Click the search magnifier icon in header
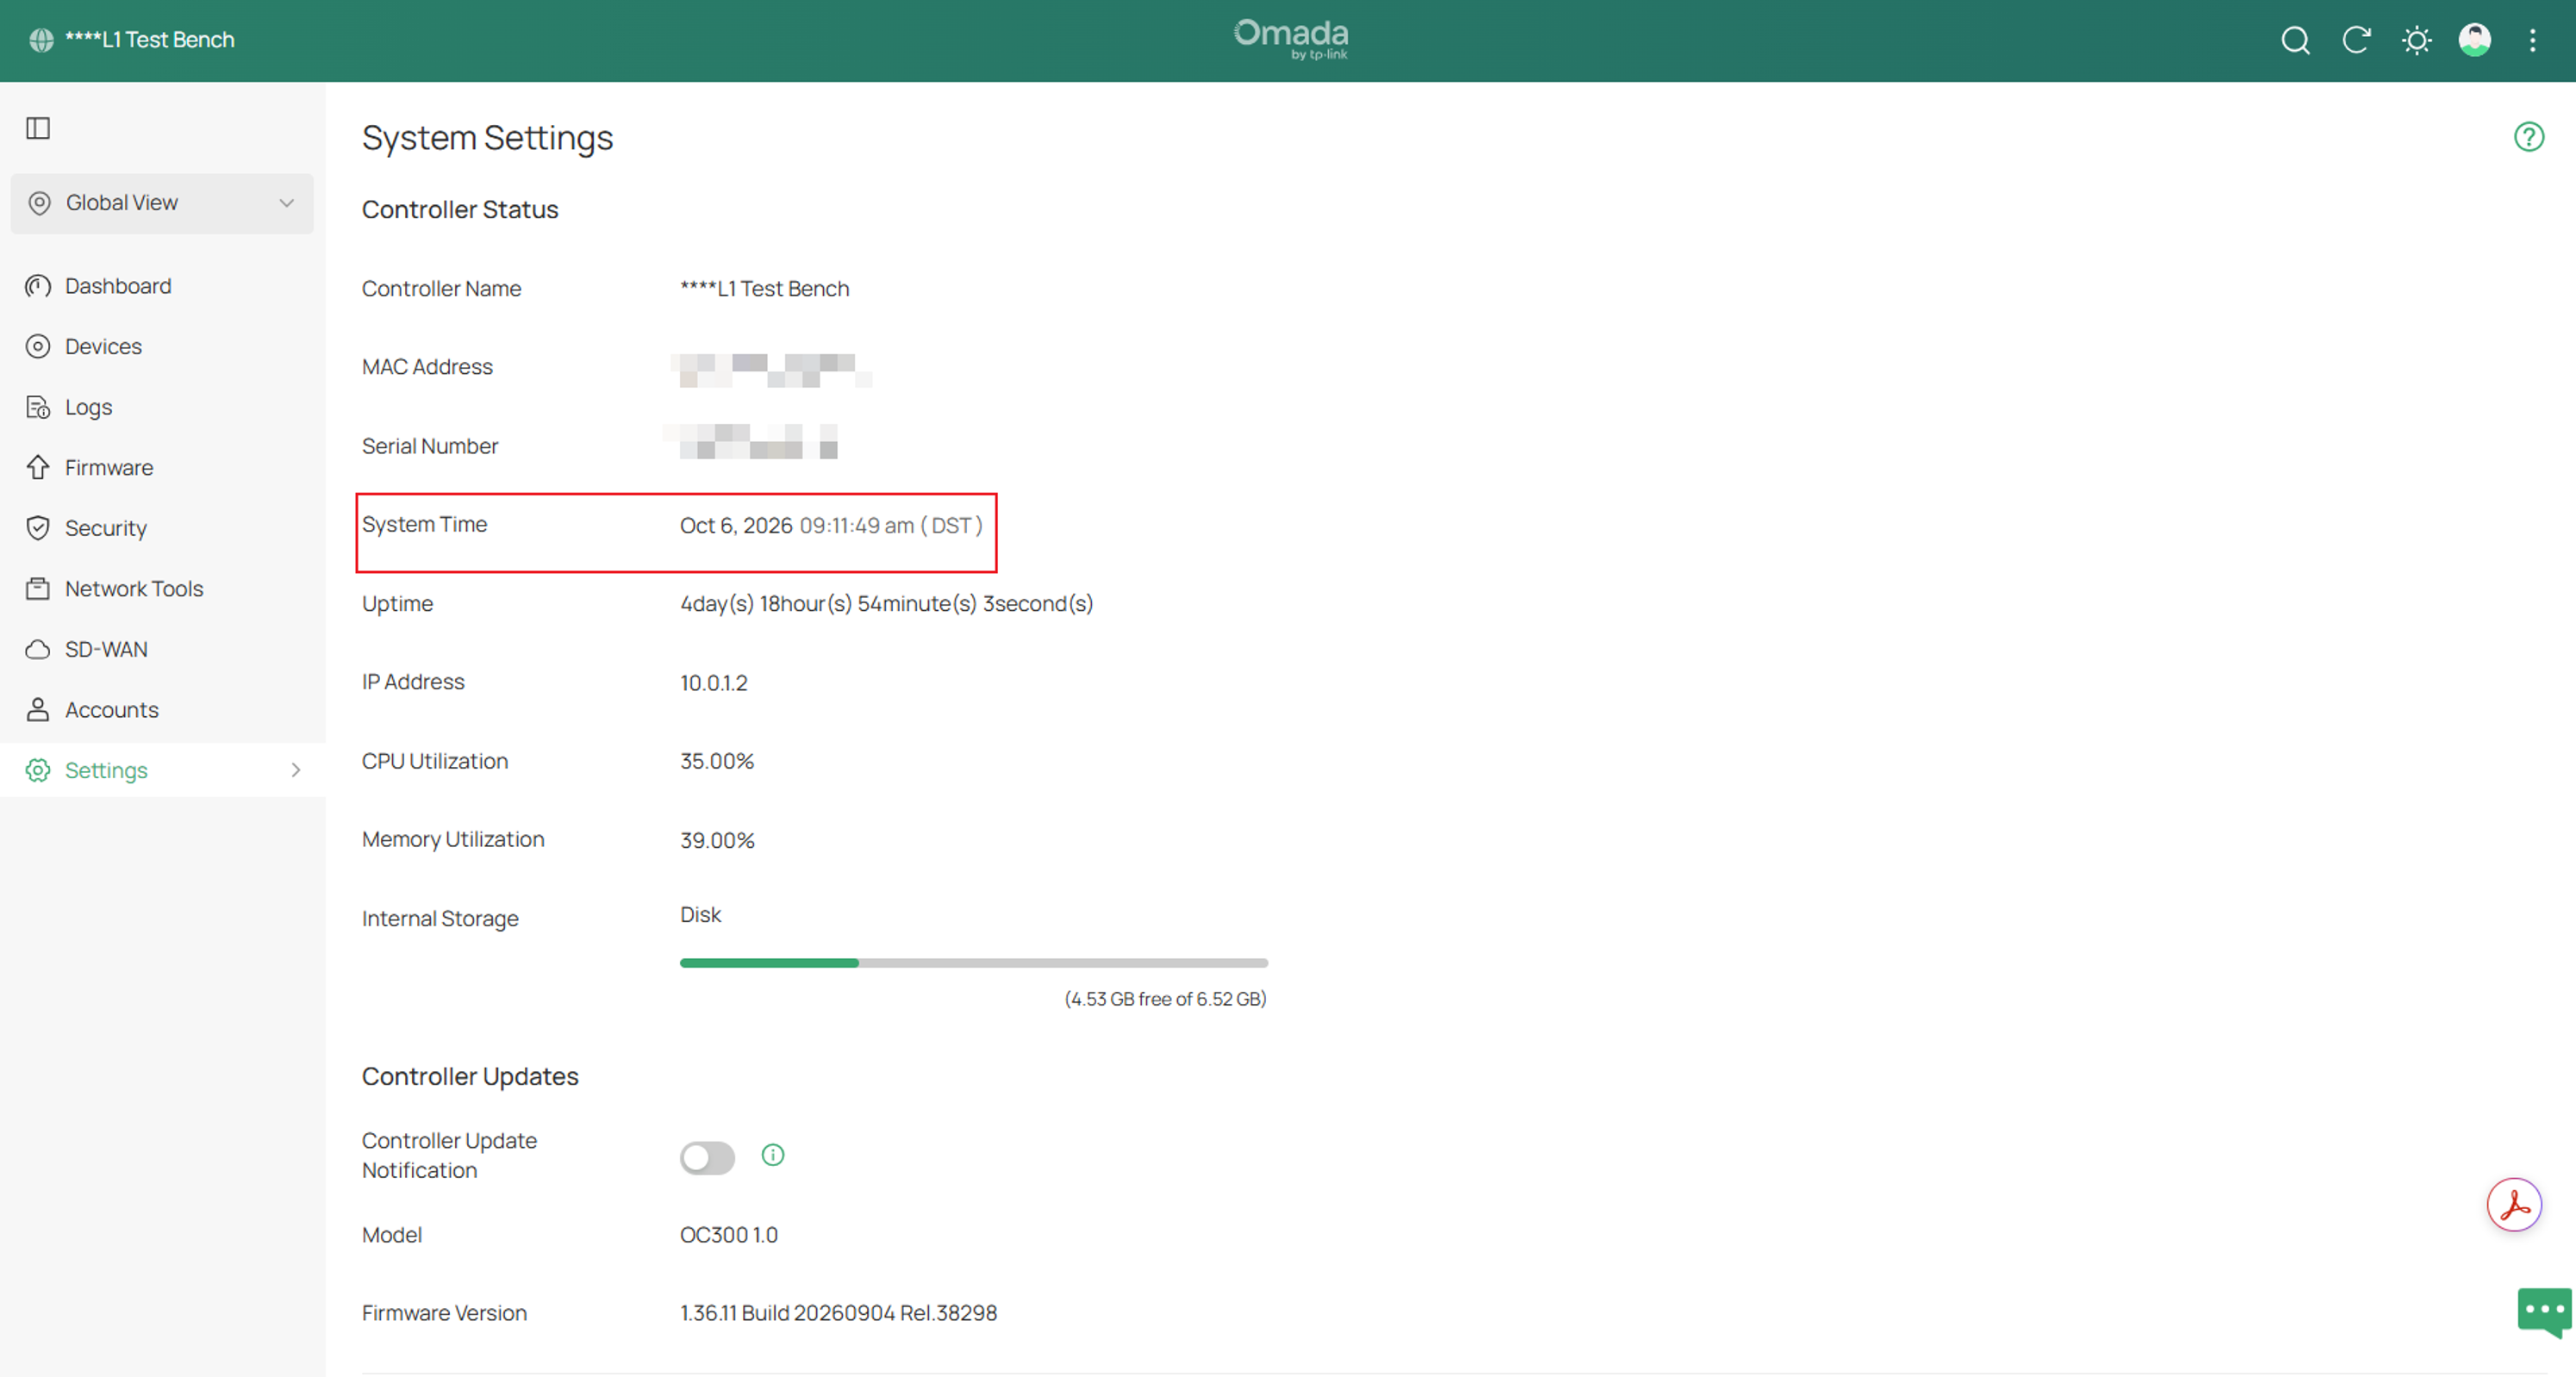The height and width of the screenshot is (1377, 2576). [x=2295, y=40]
